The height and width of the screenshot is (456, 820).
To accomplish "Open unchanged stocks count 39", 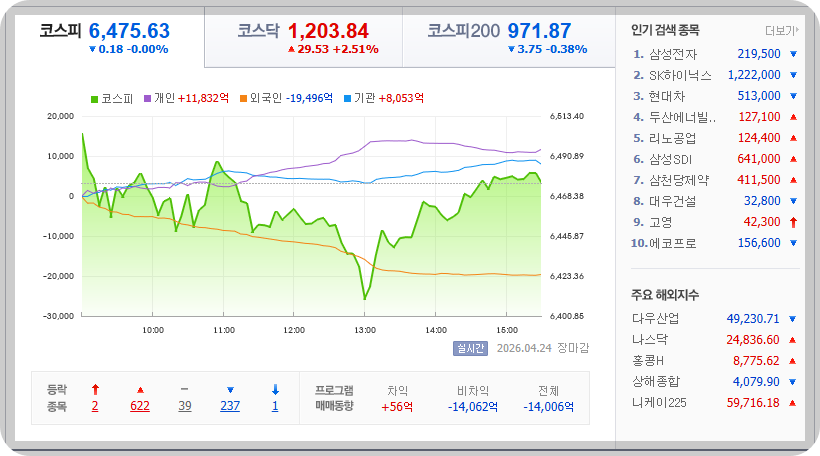I will click(x=185, y=406).
